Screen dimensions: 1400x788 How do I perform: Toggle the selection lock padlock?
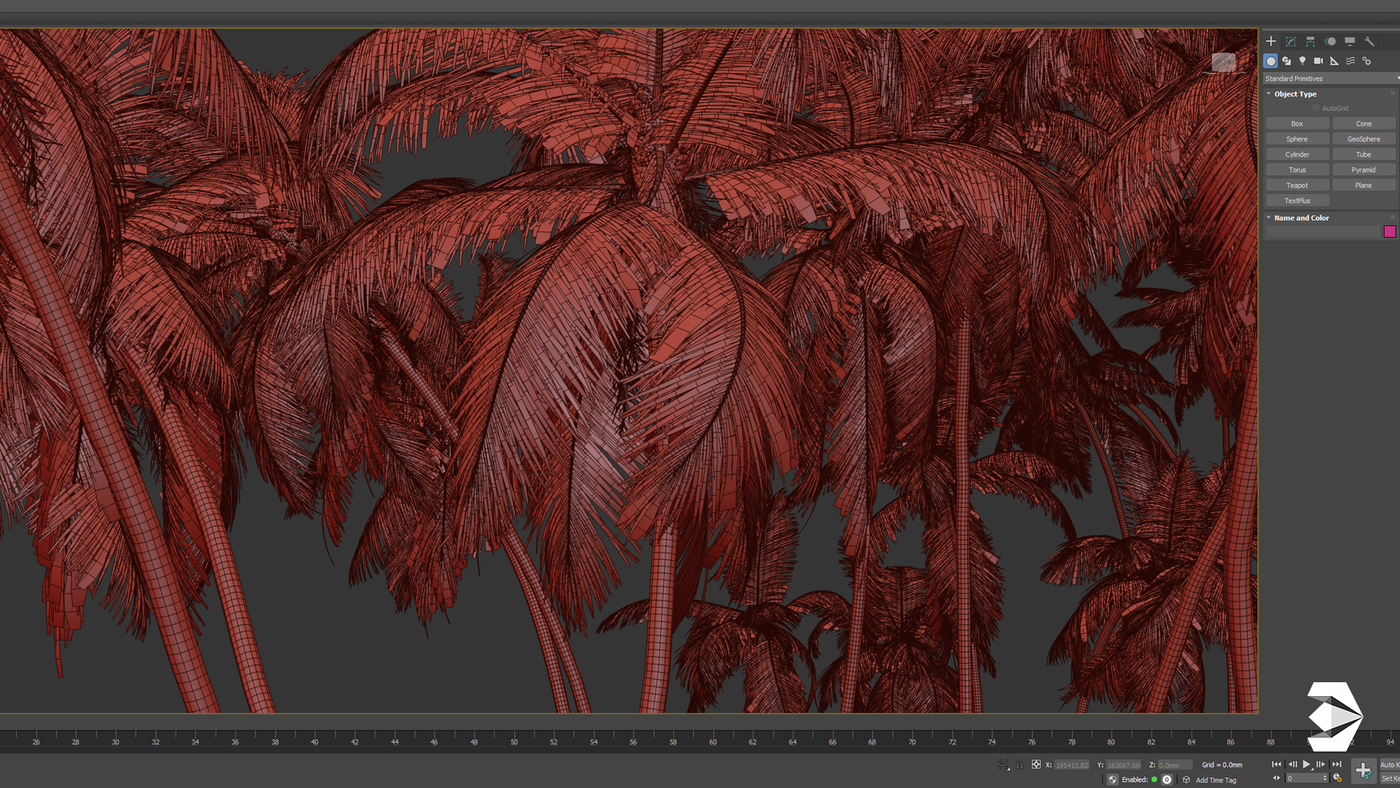pyautogui.click(x=1019, y=765)
